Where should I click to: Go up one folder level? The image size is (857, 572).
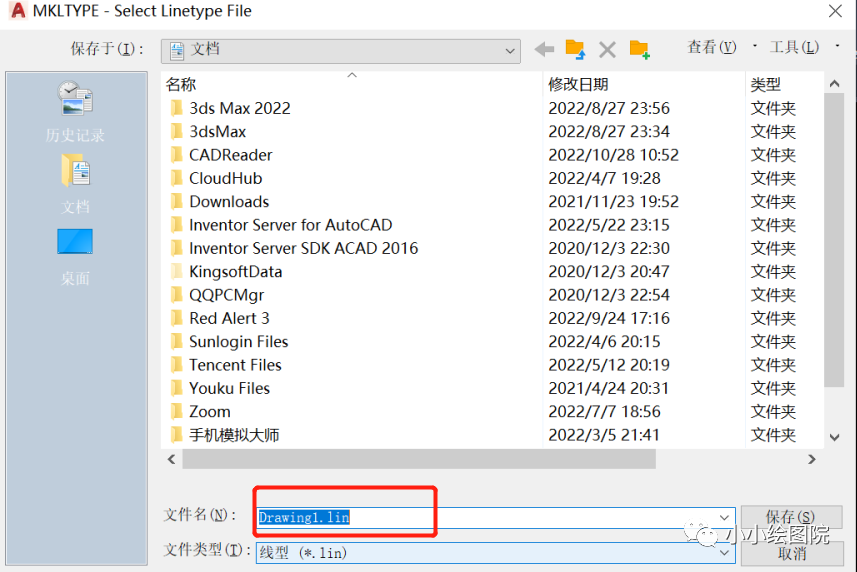[575, 50]
